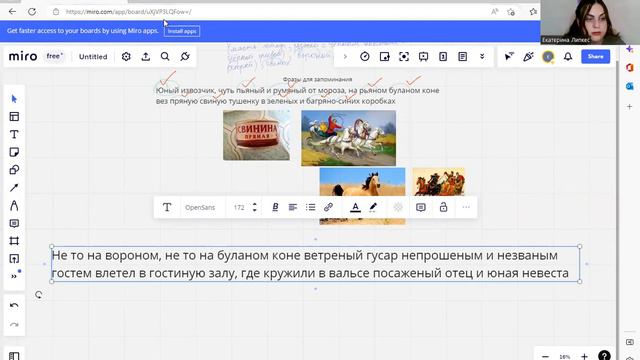Zoom out with the minus button

(545, 356)
